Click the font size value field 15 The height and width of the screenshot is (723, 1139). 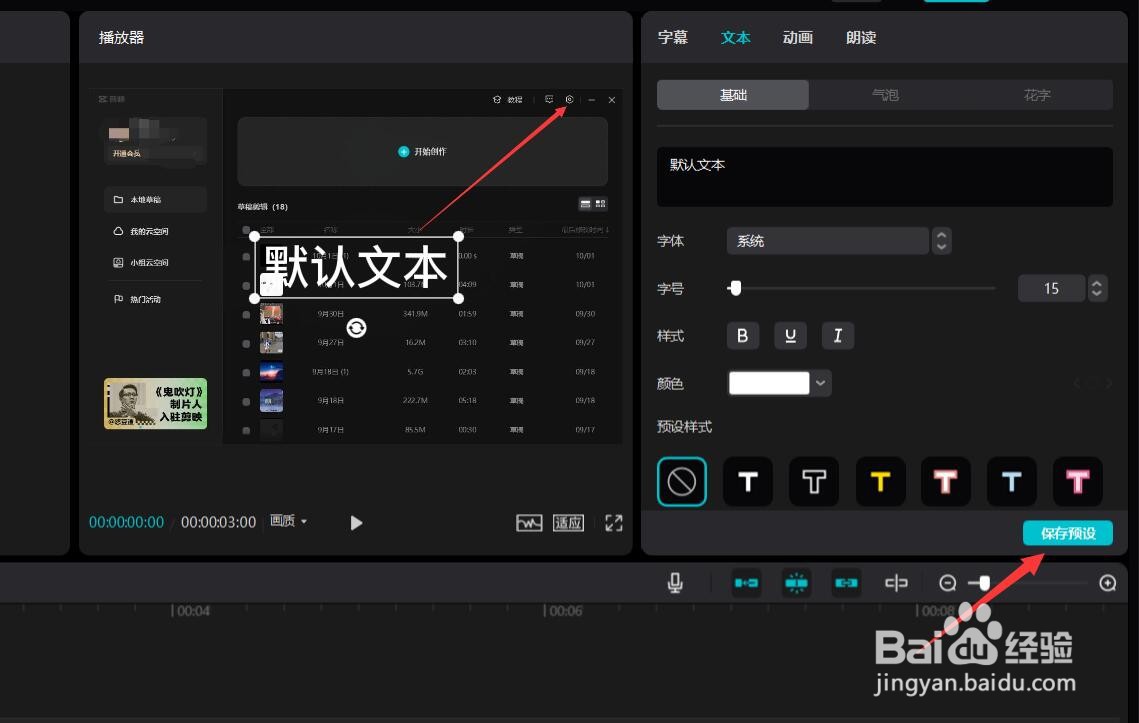tap(1051, 288)
